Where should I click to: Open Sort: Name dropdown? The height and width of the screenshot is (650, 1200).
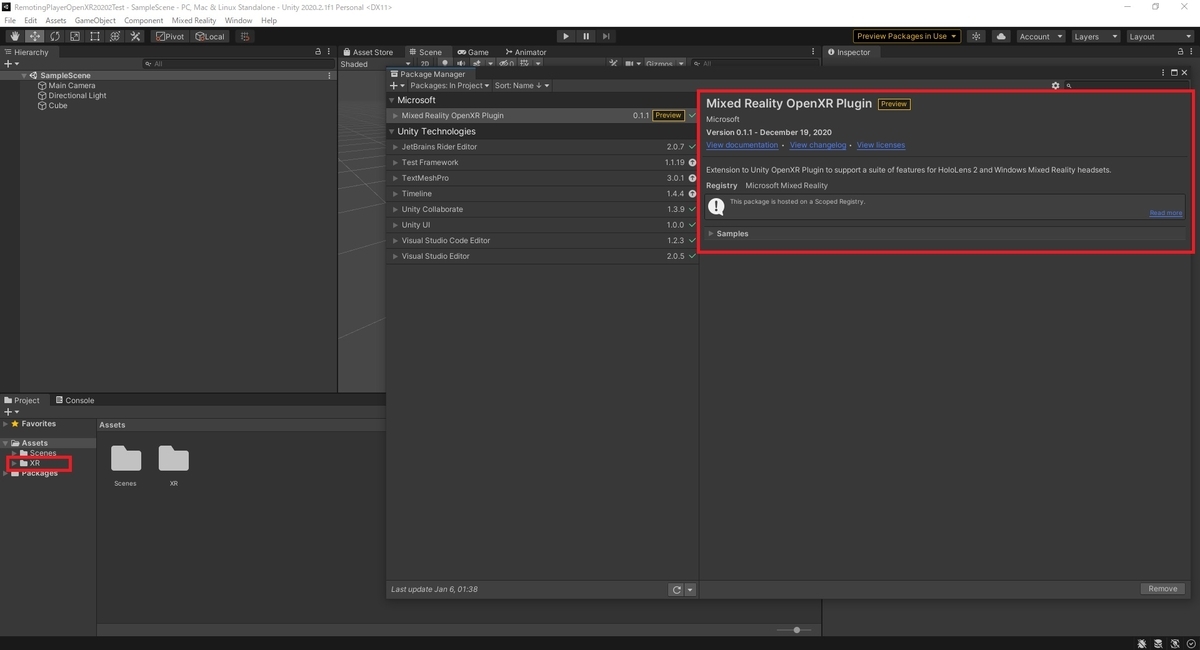tap(522, 85)
